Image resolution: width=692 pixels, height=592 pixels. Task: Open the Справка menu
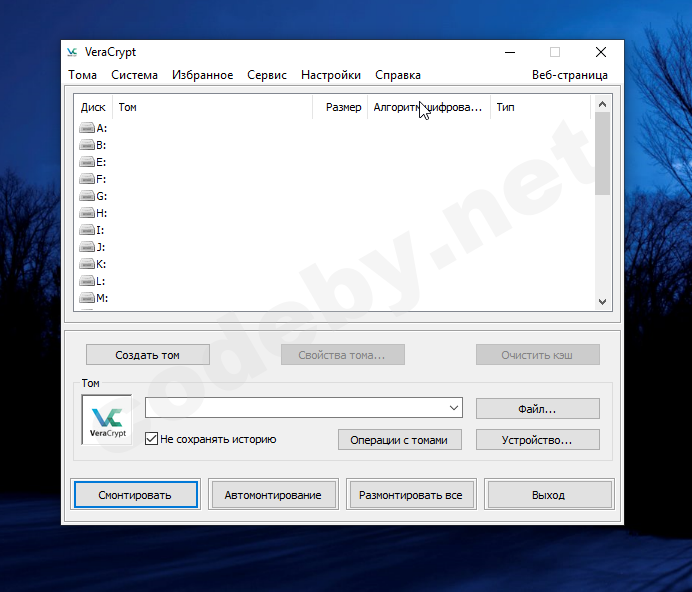pyautogui.click(x=398, y=75)
